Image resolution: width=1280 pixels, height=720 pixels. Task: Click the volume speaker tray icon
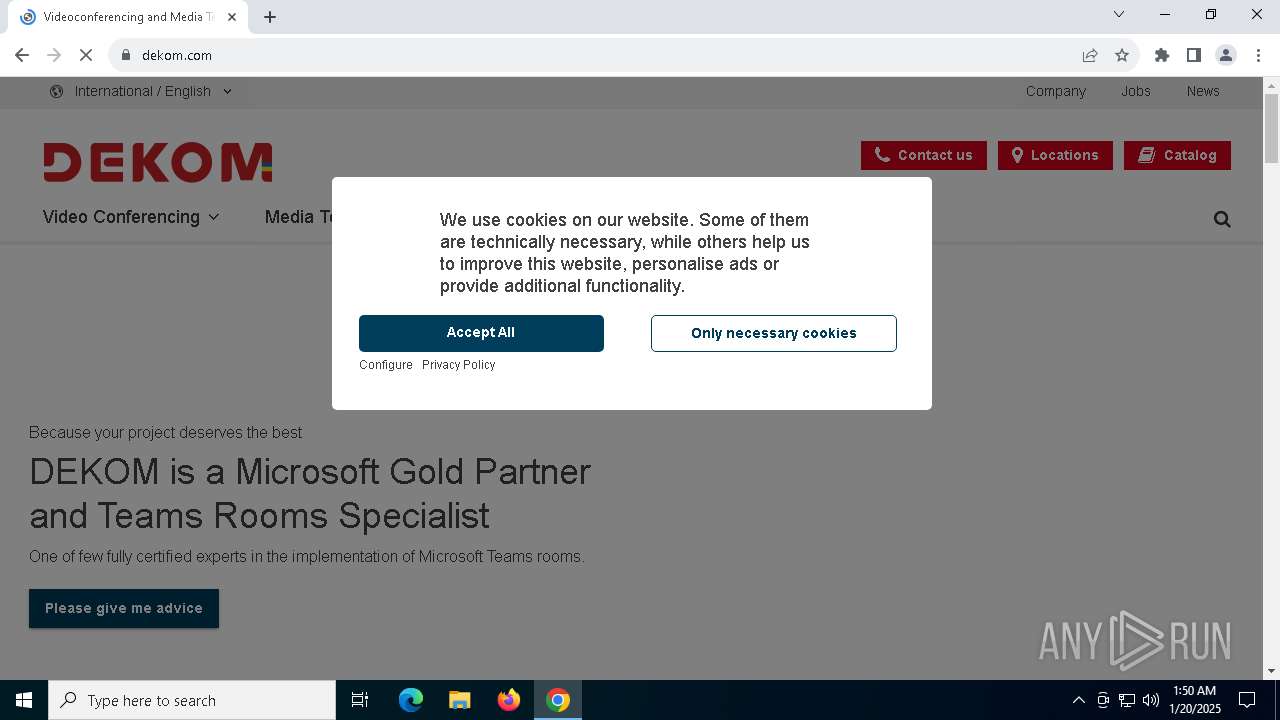tap(1151, 700)
